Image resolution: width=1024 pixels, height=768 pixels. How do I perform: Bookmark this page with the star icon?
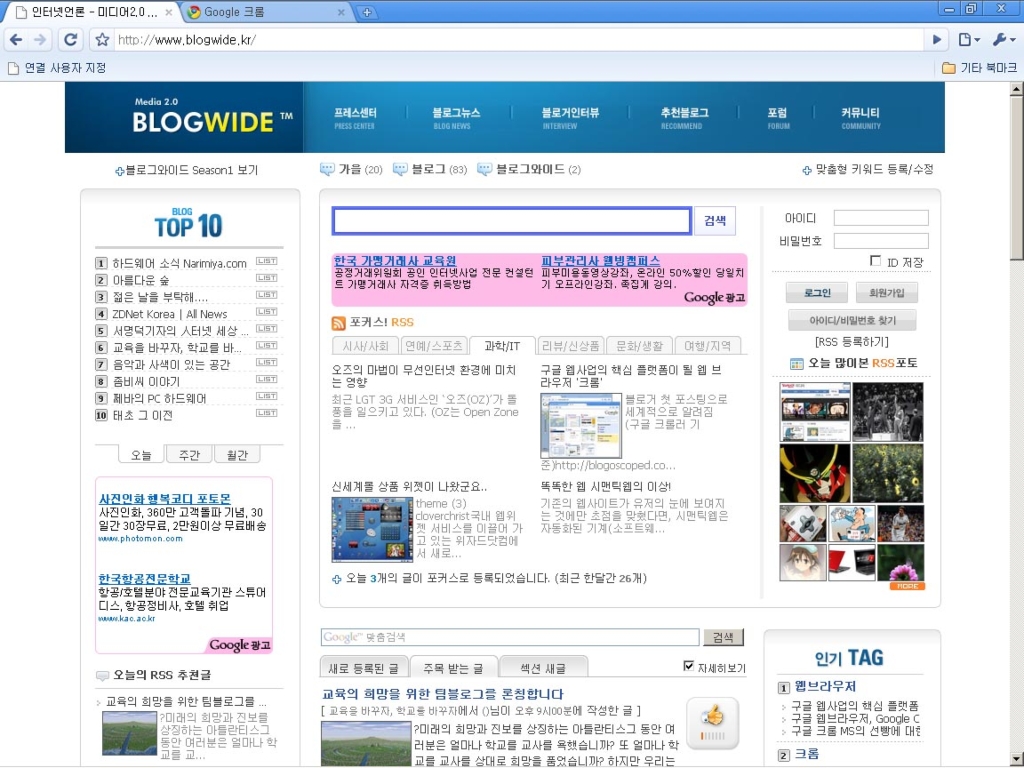pyautogui.click(x=102, y=40)
